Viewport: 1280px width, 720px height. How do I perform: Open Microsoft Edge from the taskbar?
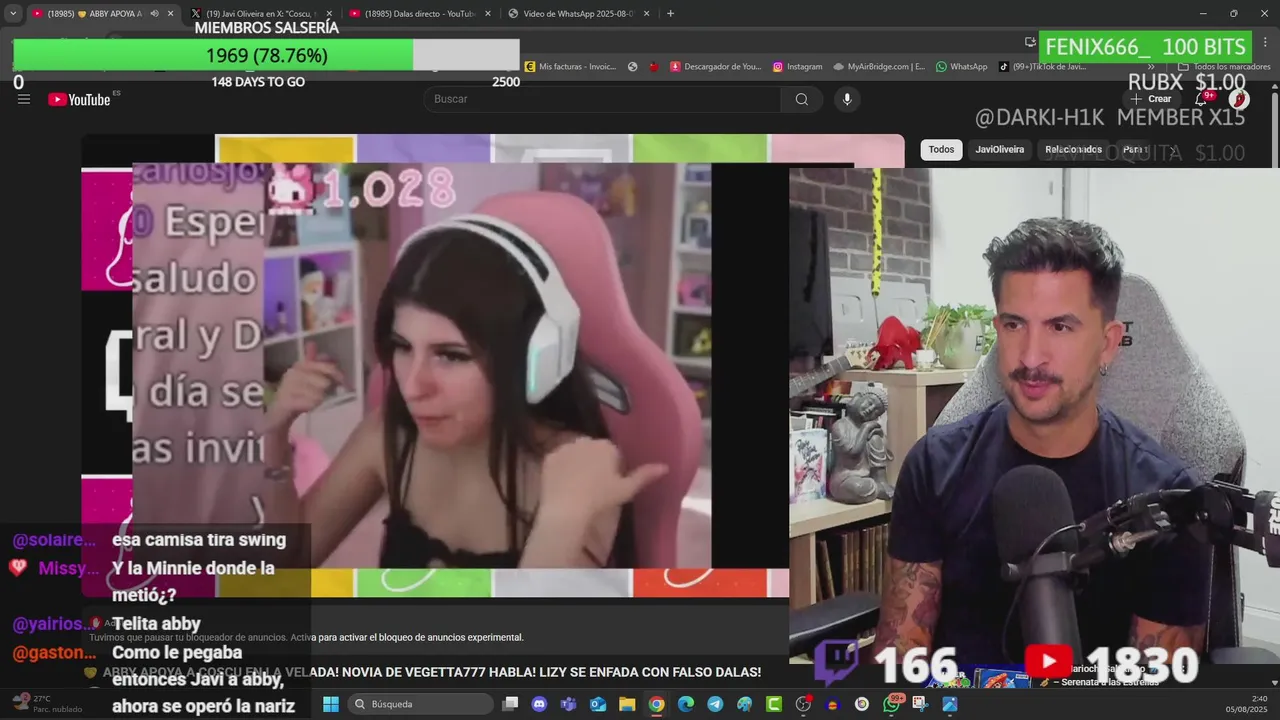(x=685, y=704)
